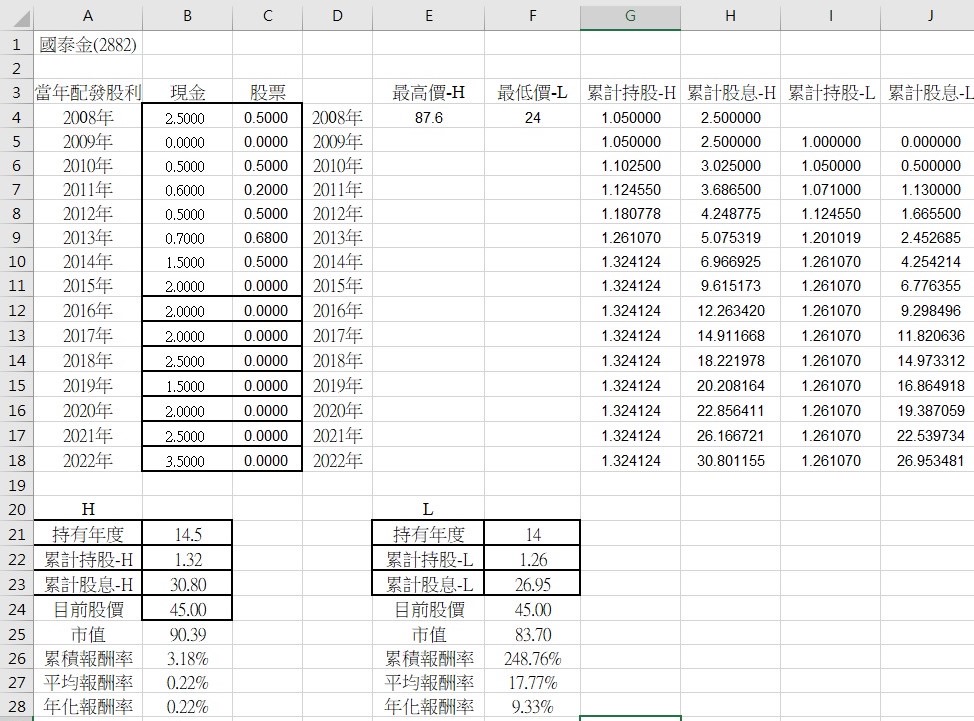Screen dimensions: 974x721
Task: Select the 累計持股-L heading in row 3
Action: 831,93
